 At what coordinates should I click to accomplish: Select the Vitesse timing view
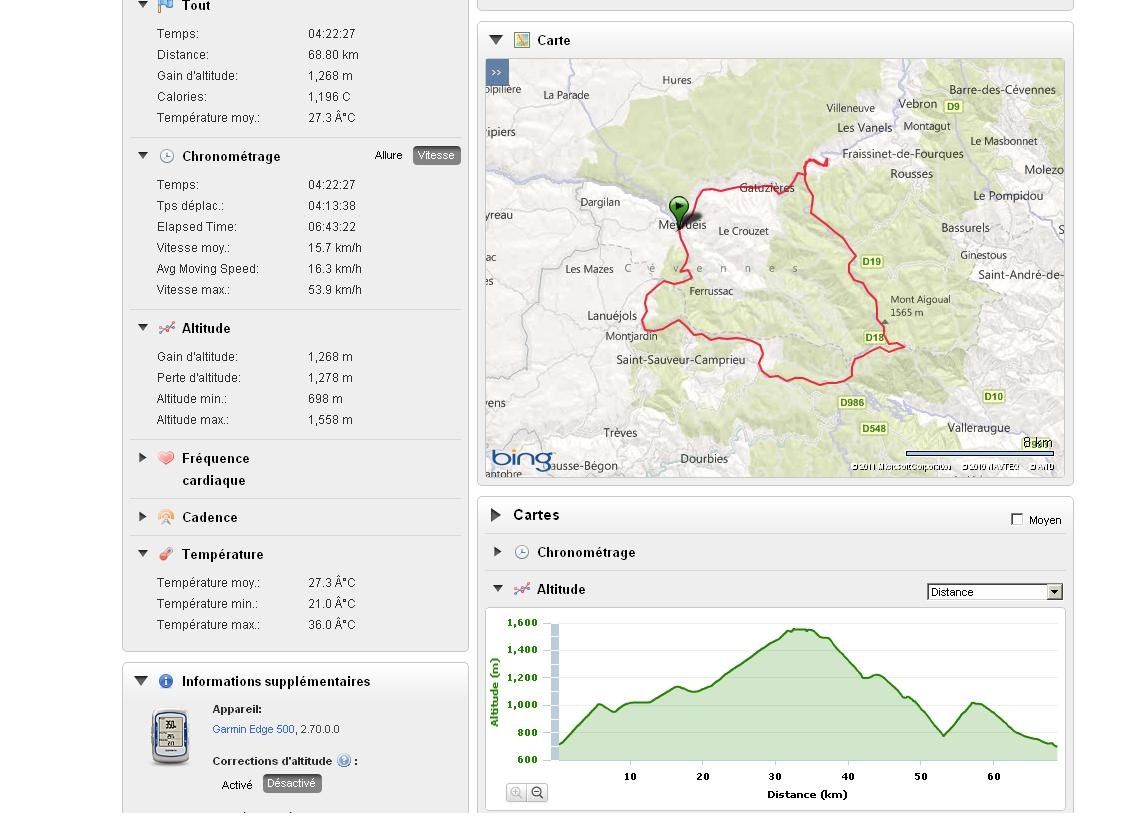[436, 155]
